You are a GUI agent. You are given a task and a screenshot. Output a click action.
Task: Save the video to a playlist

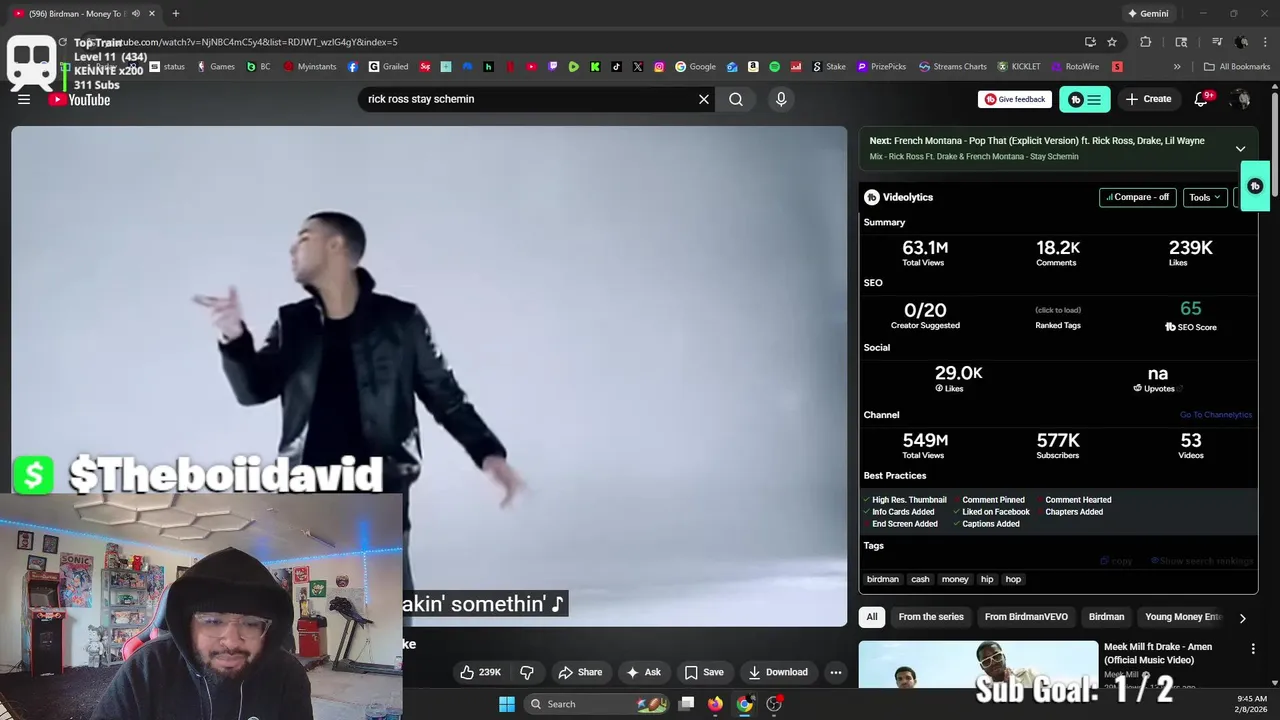click(704, 672)
